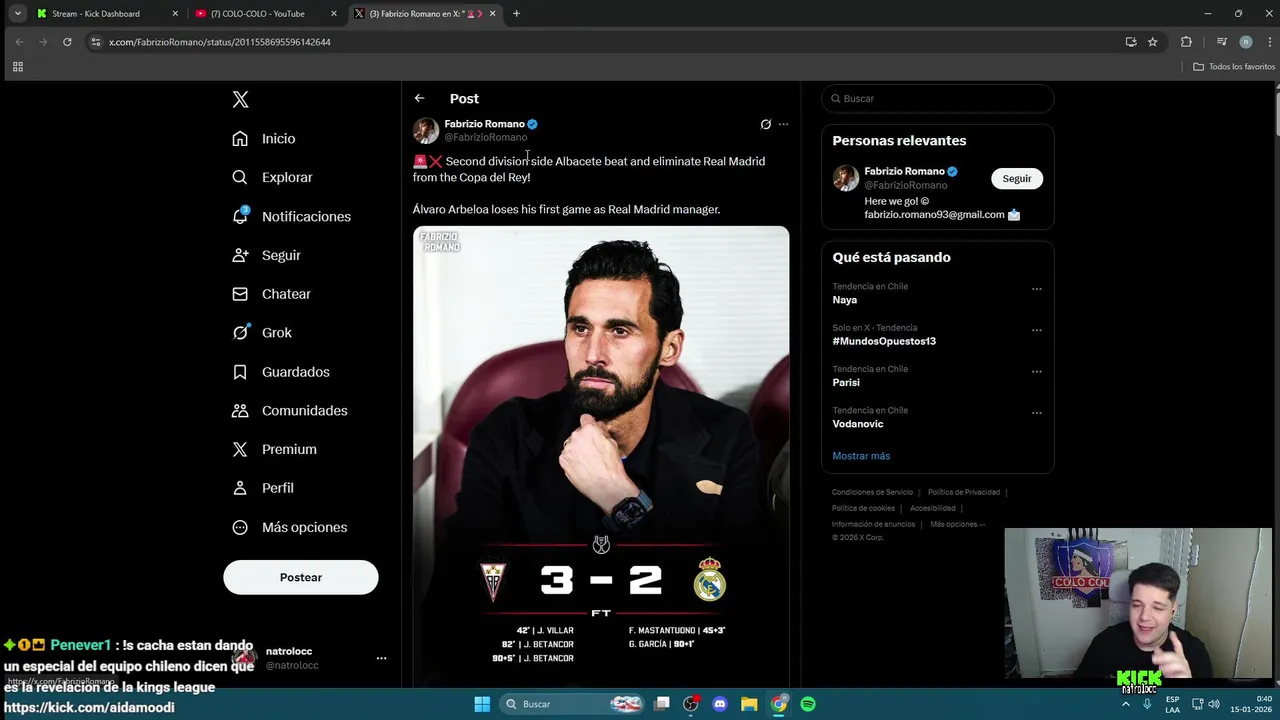Open more options for #MundosOpuestos13 trend

[x=1037, y=330]
